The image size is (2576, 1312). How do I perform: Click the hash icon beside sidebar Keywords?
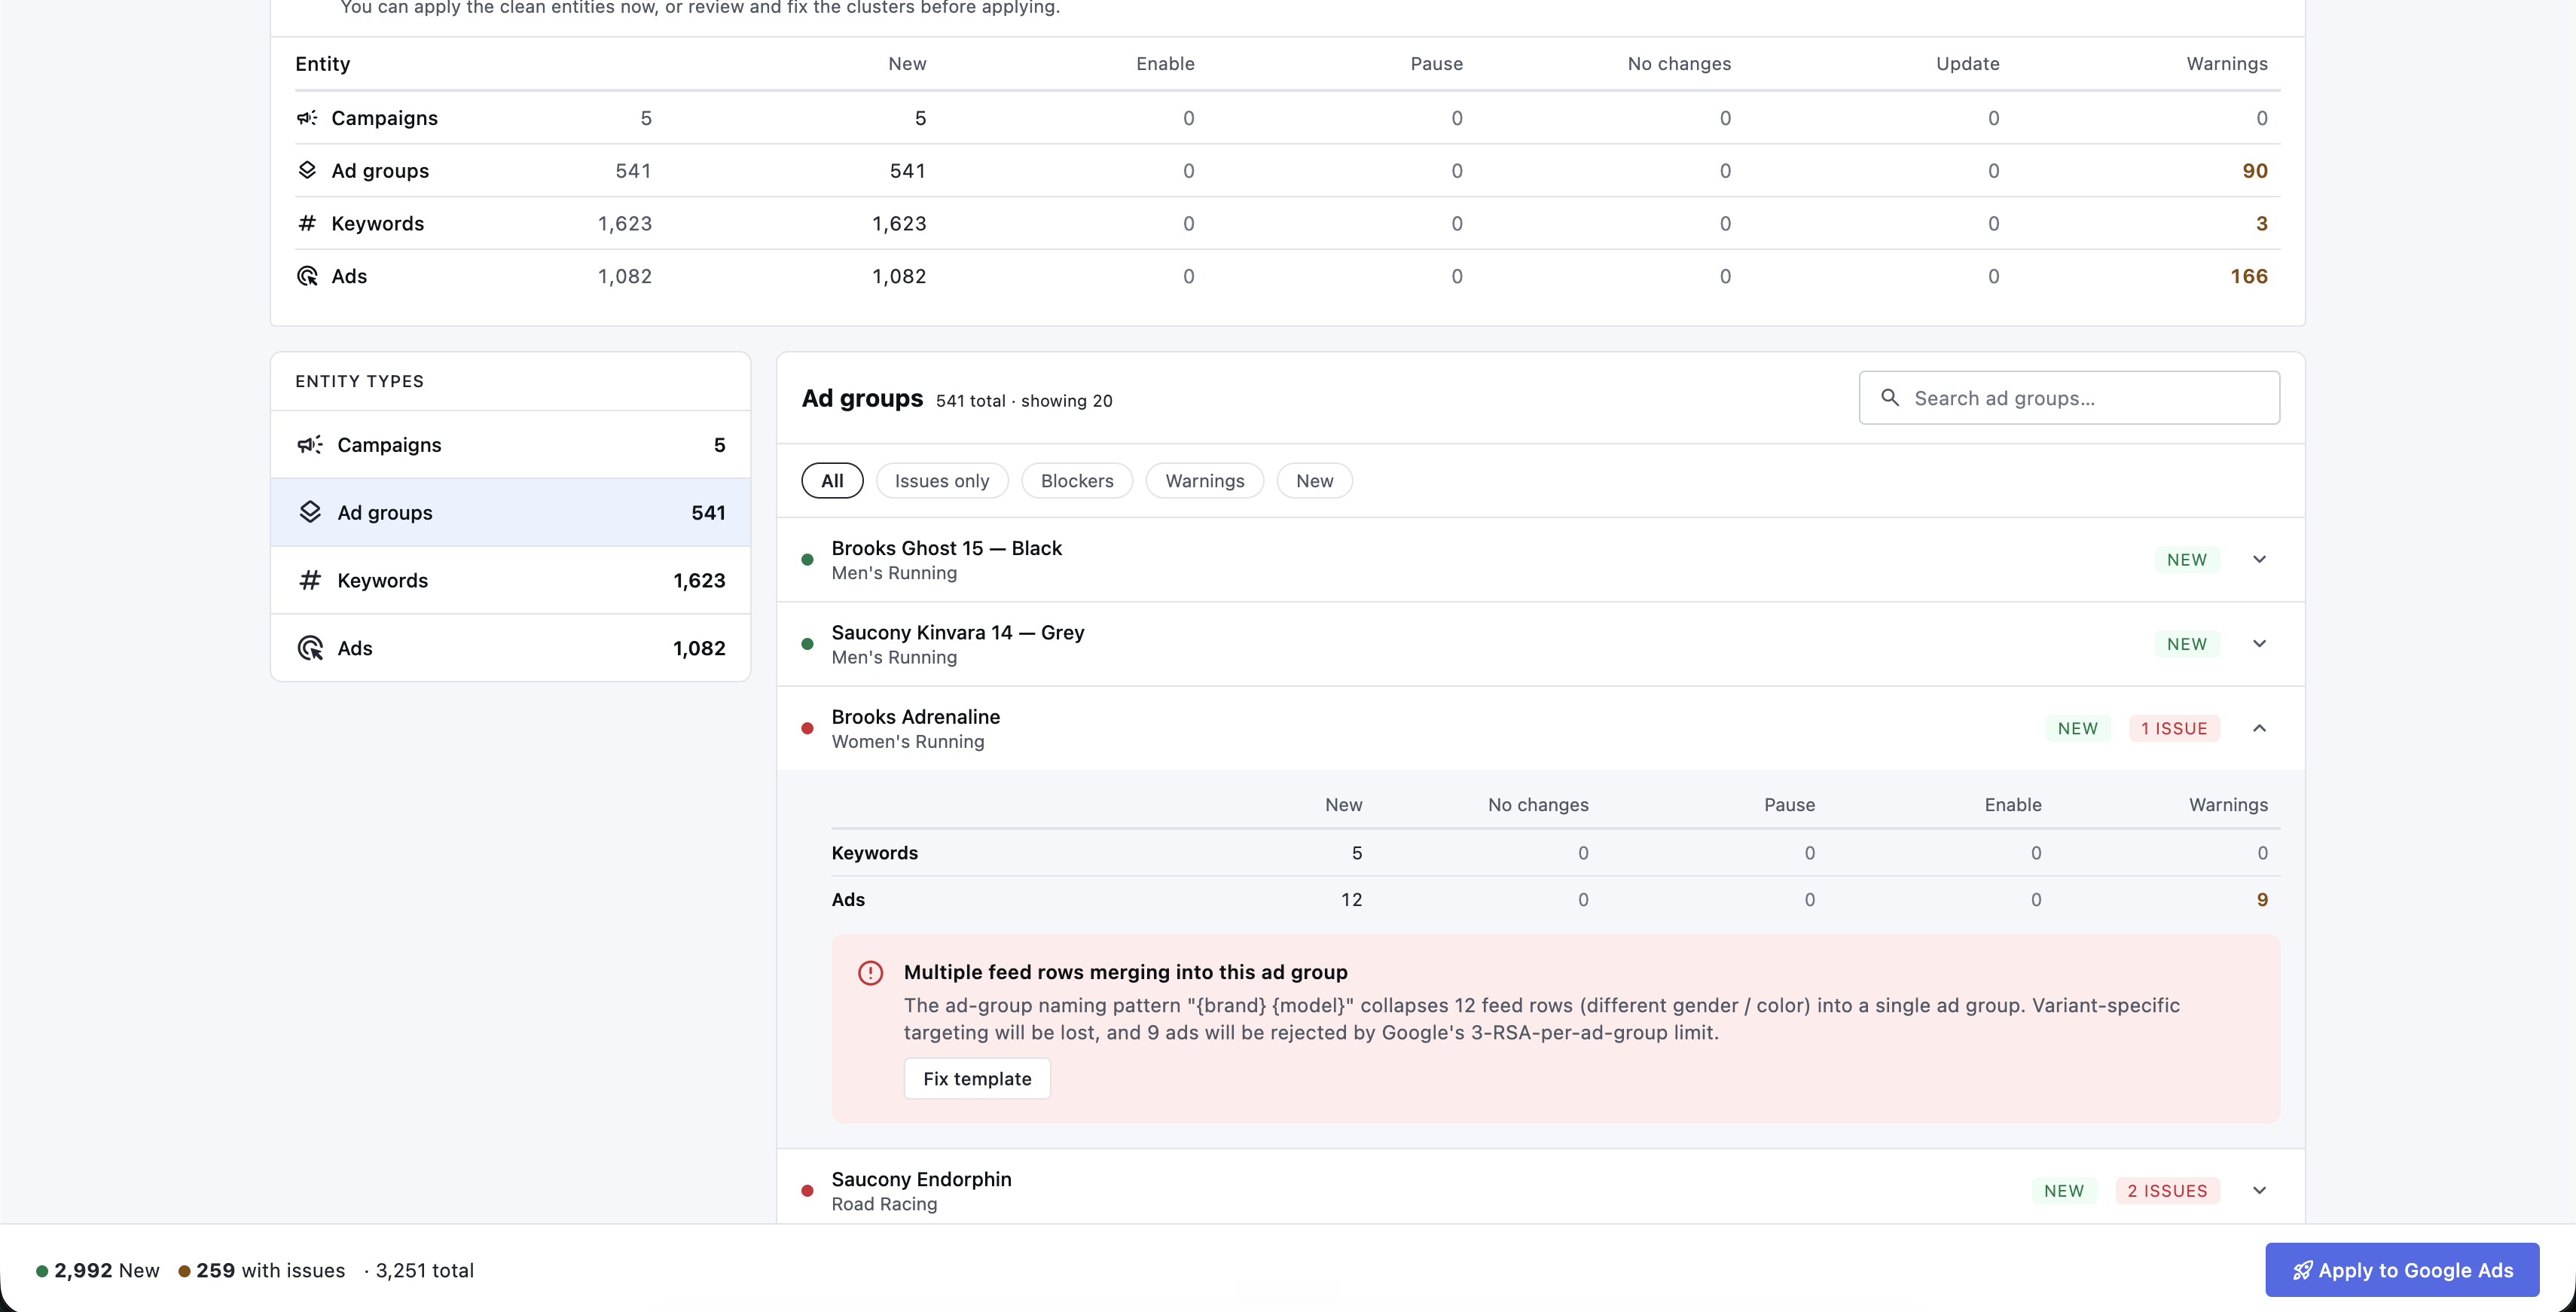(x=310, y=581)
